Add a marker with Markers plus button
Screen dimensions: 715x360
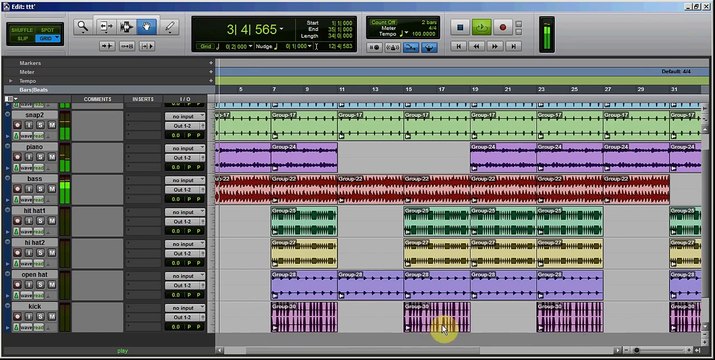click(x=211, y=63)
